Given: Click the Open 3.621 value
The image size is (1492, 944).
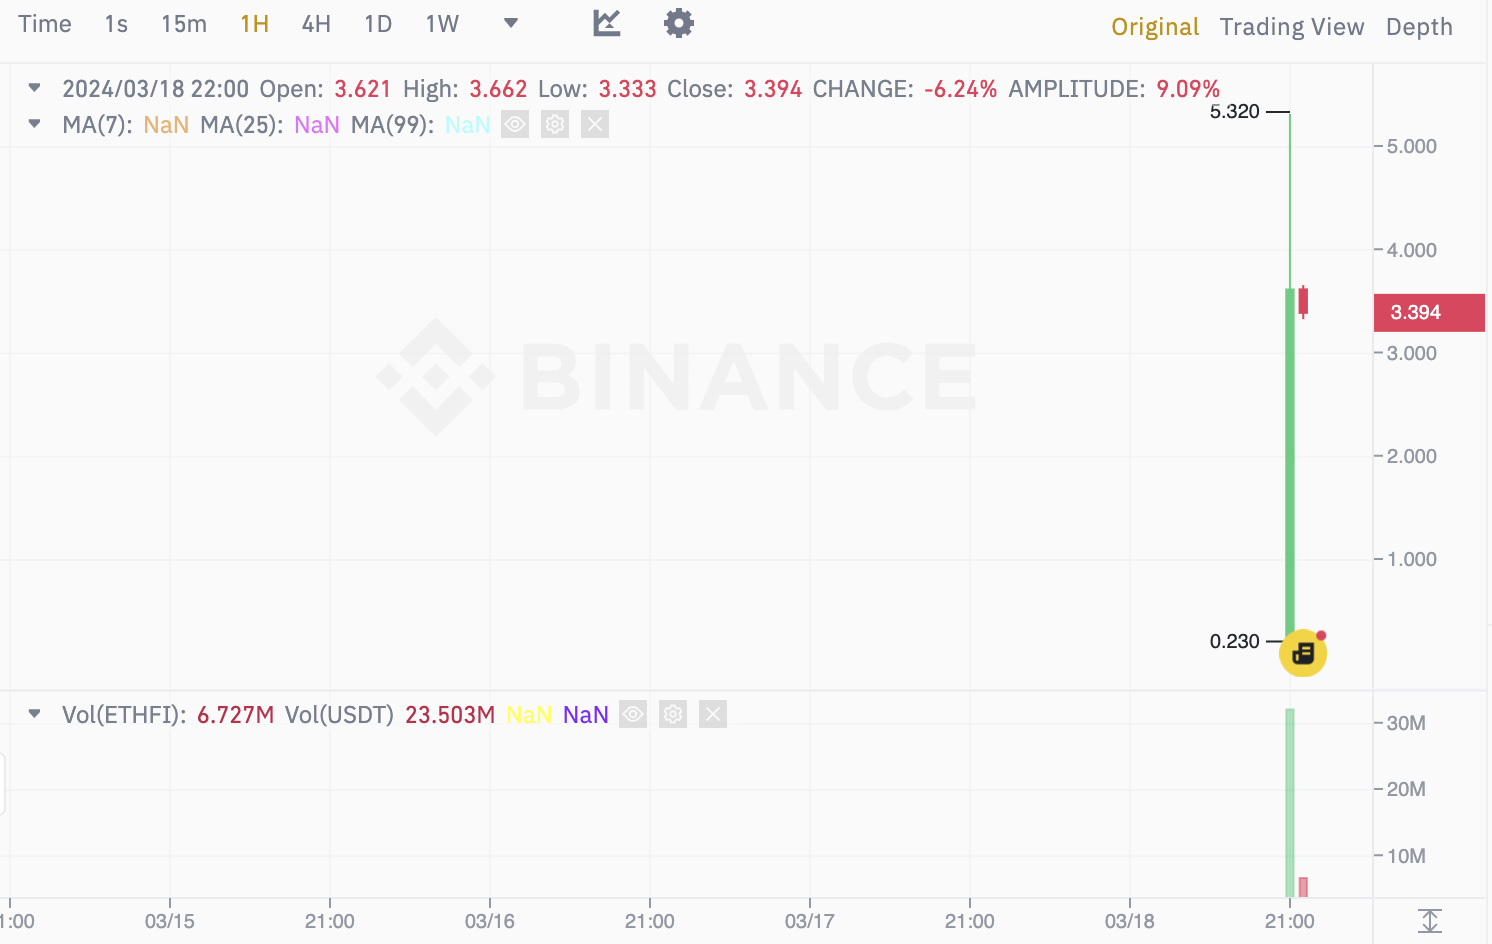Looking at the screenshot, I should tap(363, 89).
